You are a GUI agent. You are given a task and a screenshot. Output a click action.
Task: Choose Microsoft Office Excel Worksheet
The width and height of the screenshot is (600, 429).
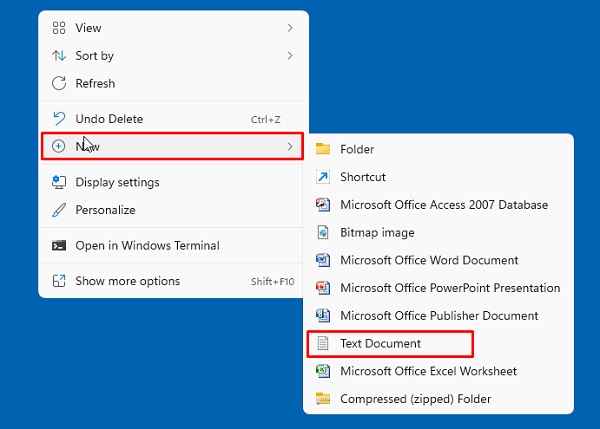coord(439,371)
